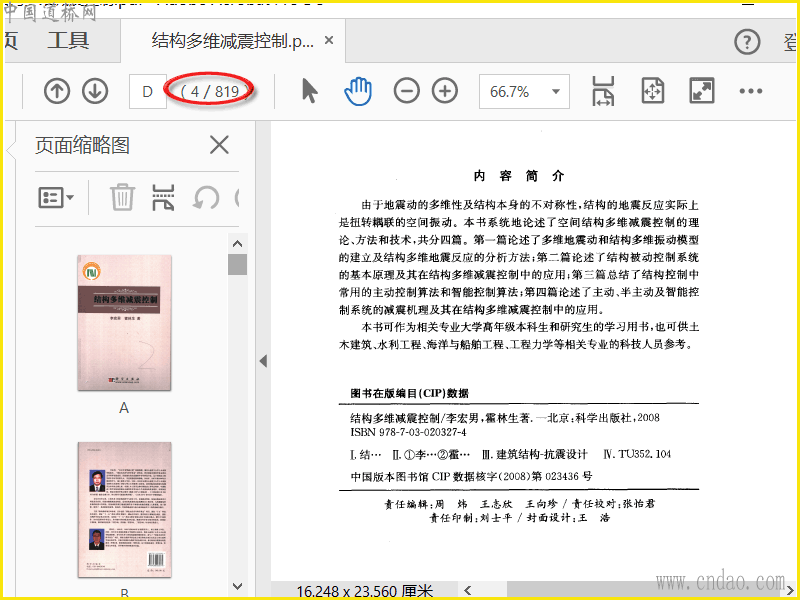This screenshot has height=600, width=800.
Task: Click the 页面缩略图 panel title
Action: click(82, 145)
